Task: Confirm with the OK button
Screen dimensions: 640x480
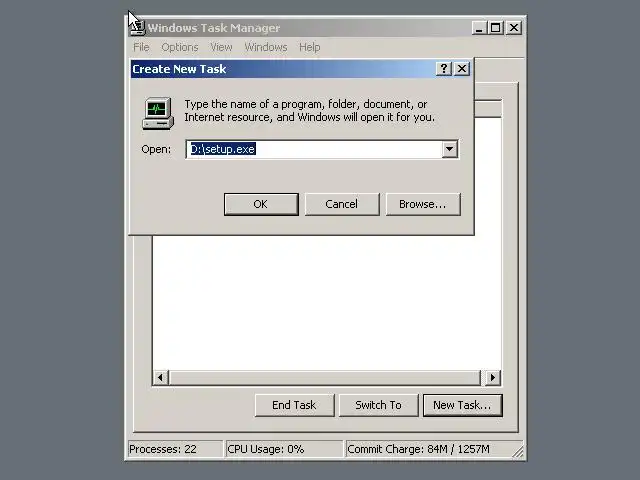Action: (261, 204)
